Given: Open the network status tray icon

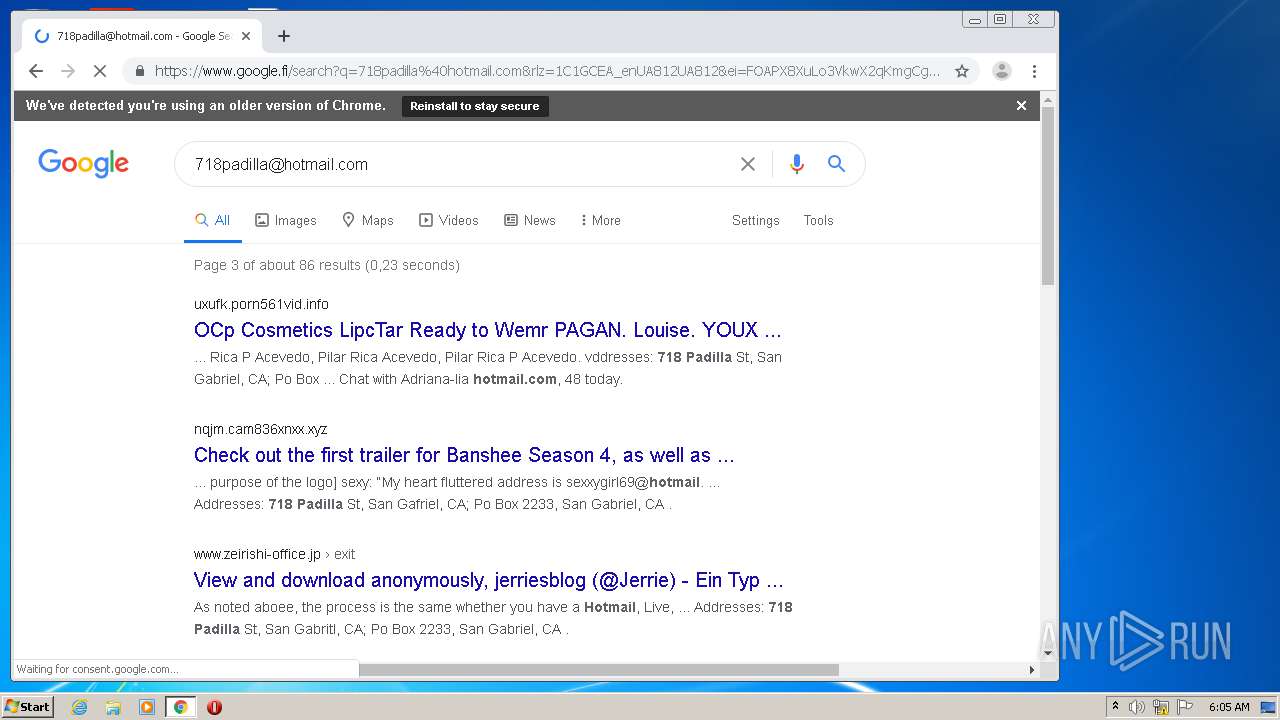Looking at the screenshot, I should click(1161, 707).
